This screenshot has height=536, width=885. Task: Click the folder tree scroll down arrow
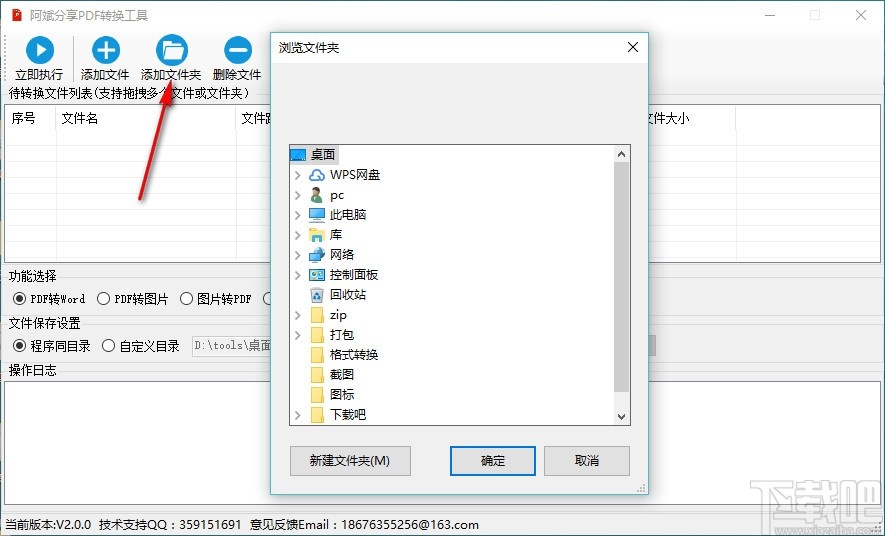(x=621, y=417)
